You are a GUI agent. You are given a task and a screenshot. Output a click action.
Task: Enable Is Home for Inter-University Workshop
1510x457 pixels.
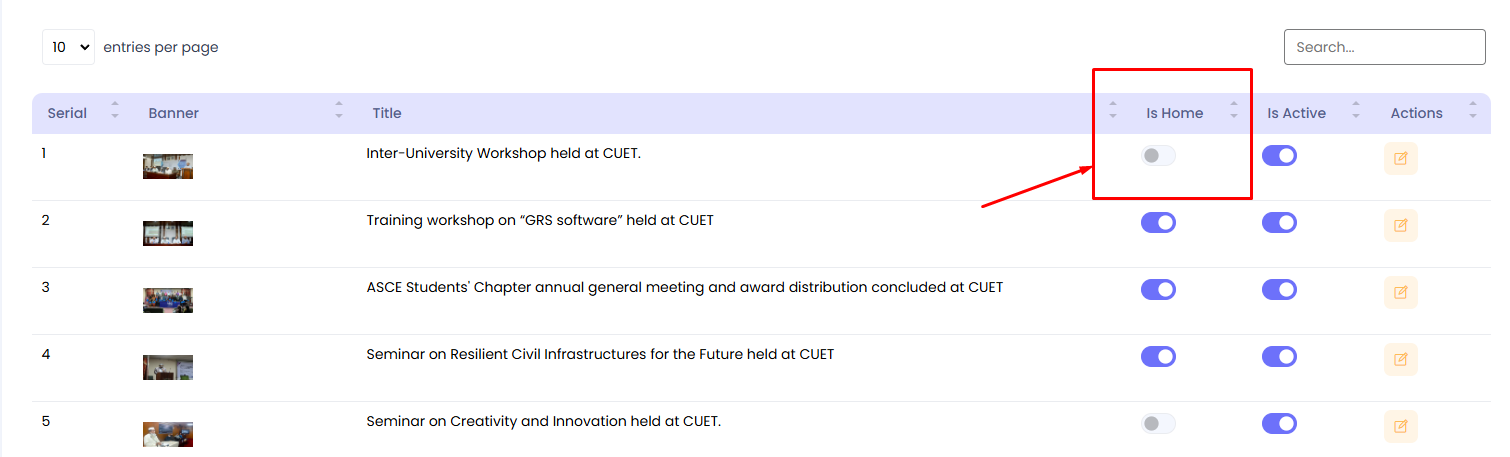[x=1158, y=156]
